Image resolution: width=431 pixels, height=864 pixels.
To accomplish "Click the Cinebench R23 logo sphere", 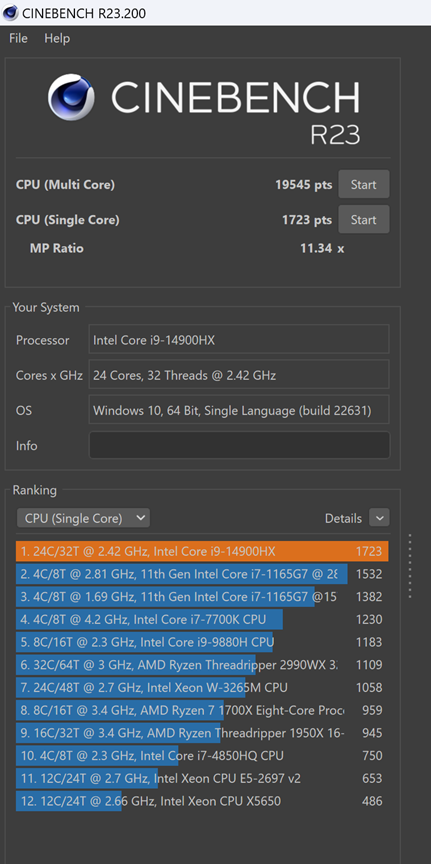I will point(71,98).
